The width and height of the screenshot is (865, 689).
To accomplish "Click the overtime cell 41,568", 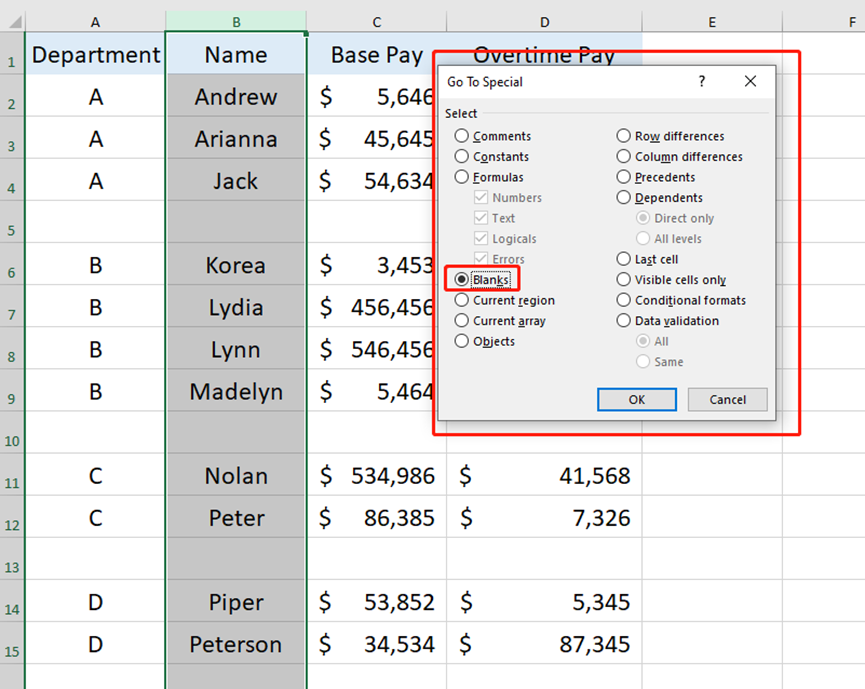I will 544,475.
